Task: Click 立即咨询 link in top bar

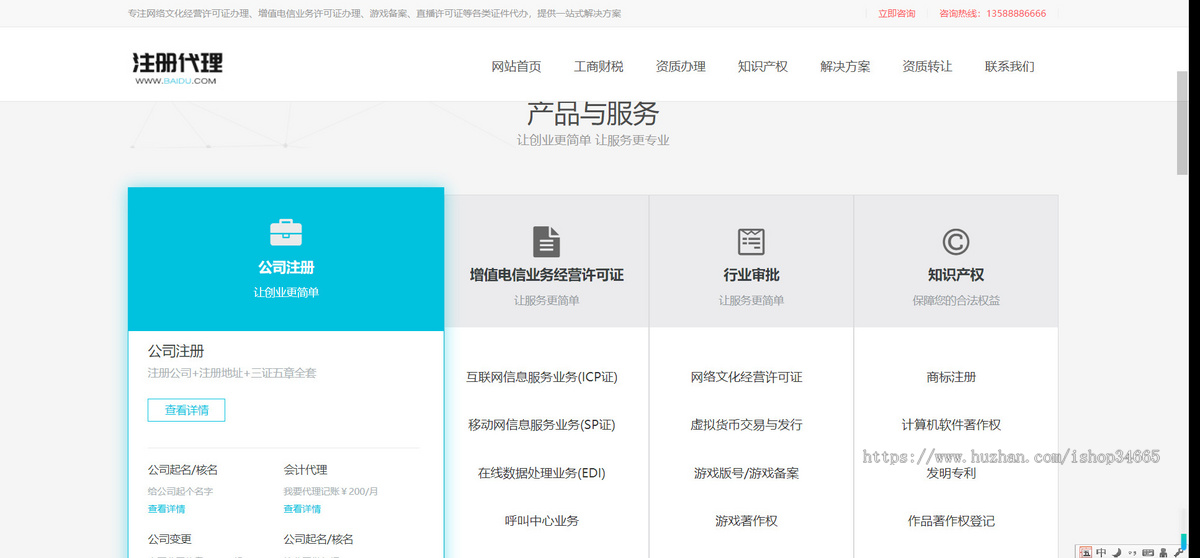Action: (896, 14)
